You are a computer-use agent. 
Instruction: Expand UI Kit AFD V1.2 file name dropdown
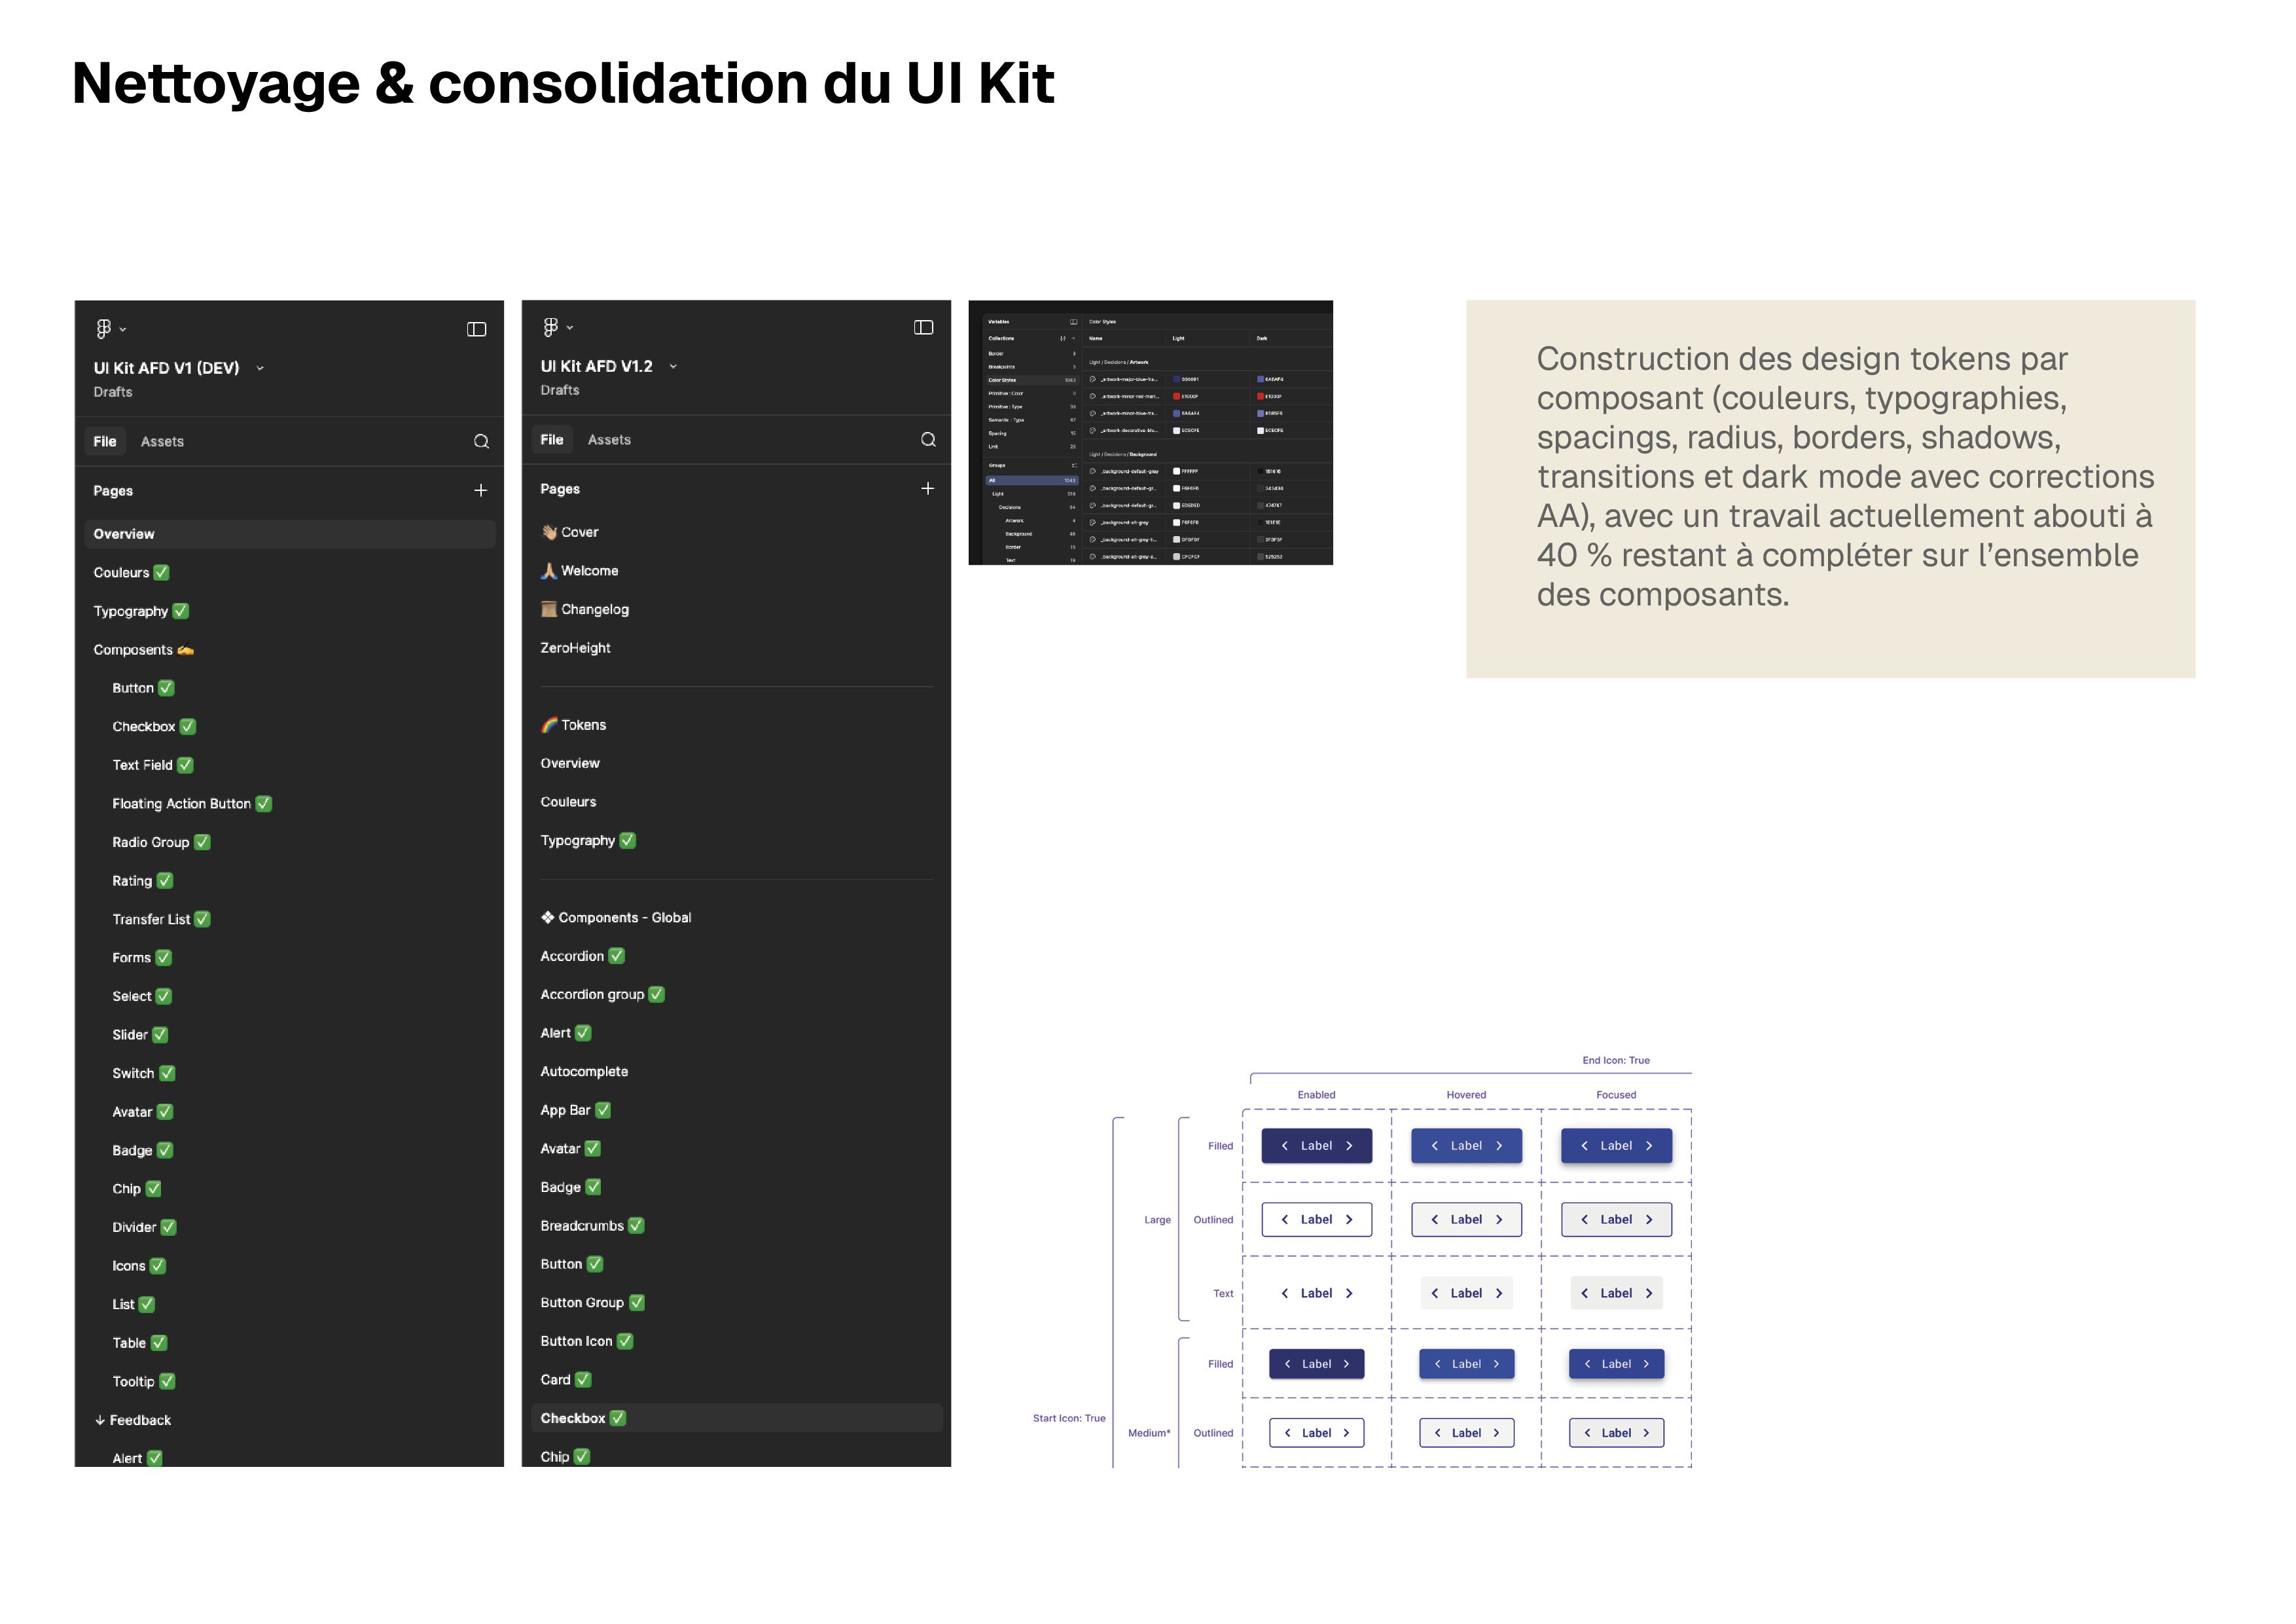point(673,366)
